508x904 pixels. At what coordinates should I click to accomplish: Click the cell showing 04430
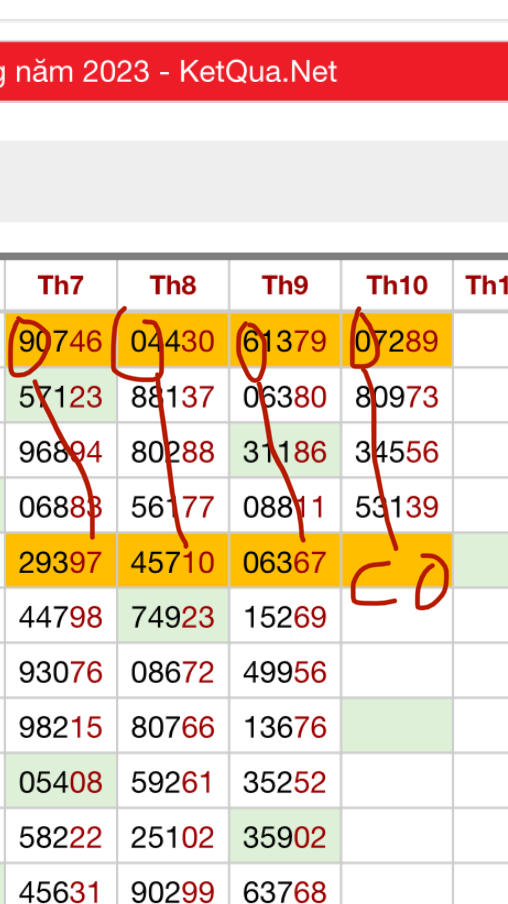point(173,341)
